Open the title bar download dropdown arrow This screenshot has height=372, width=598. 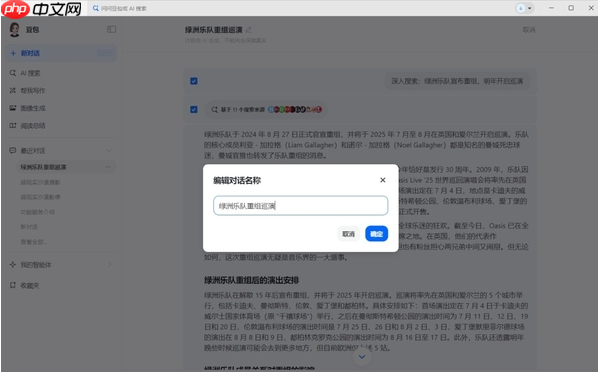click(529, 8)
